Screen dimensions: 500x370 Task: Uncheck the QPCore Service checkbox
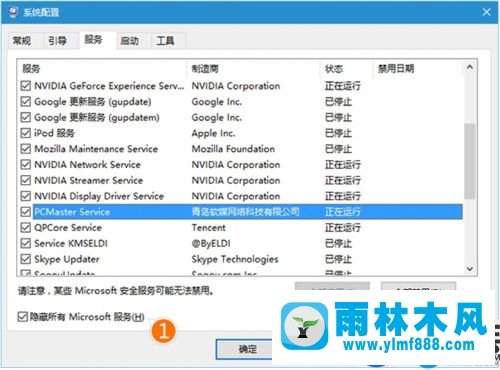click(26, 227)
